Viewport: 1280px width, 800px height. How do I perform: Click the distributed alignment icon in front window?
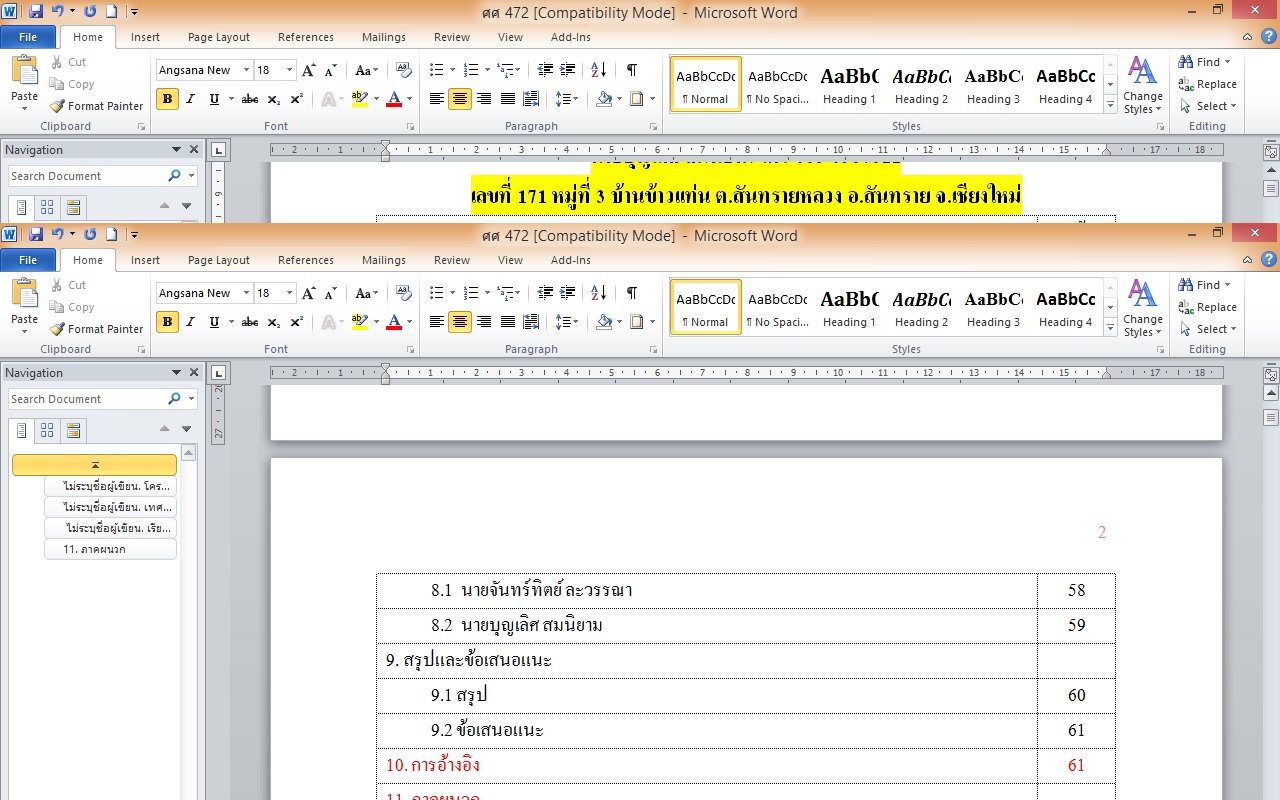click(x=531, y=322)
